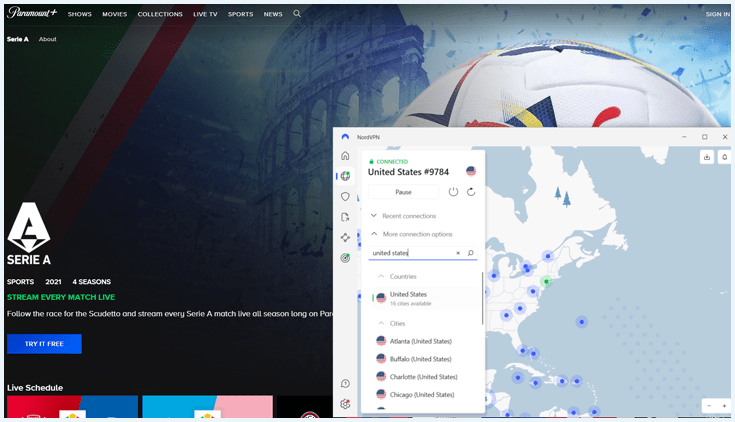The image size is (735, 422).
Task: Open the radar Dark Web Monitor icon
Action: tap(345, 258)
